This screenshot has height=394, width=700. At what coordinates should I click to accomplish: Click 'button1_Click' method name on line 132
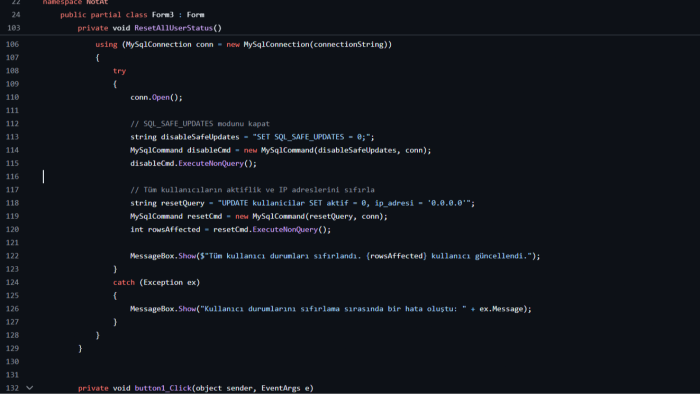click(x=163, y=388)
